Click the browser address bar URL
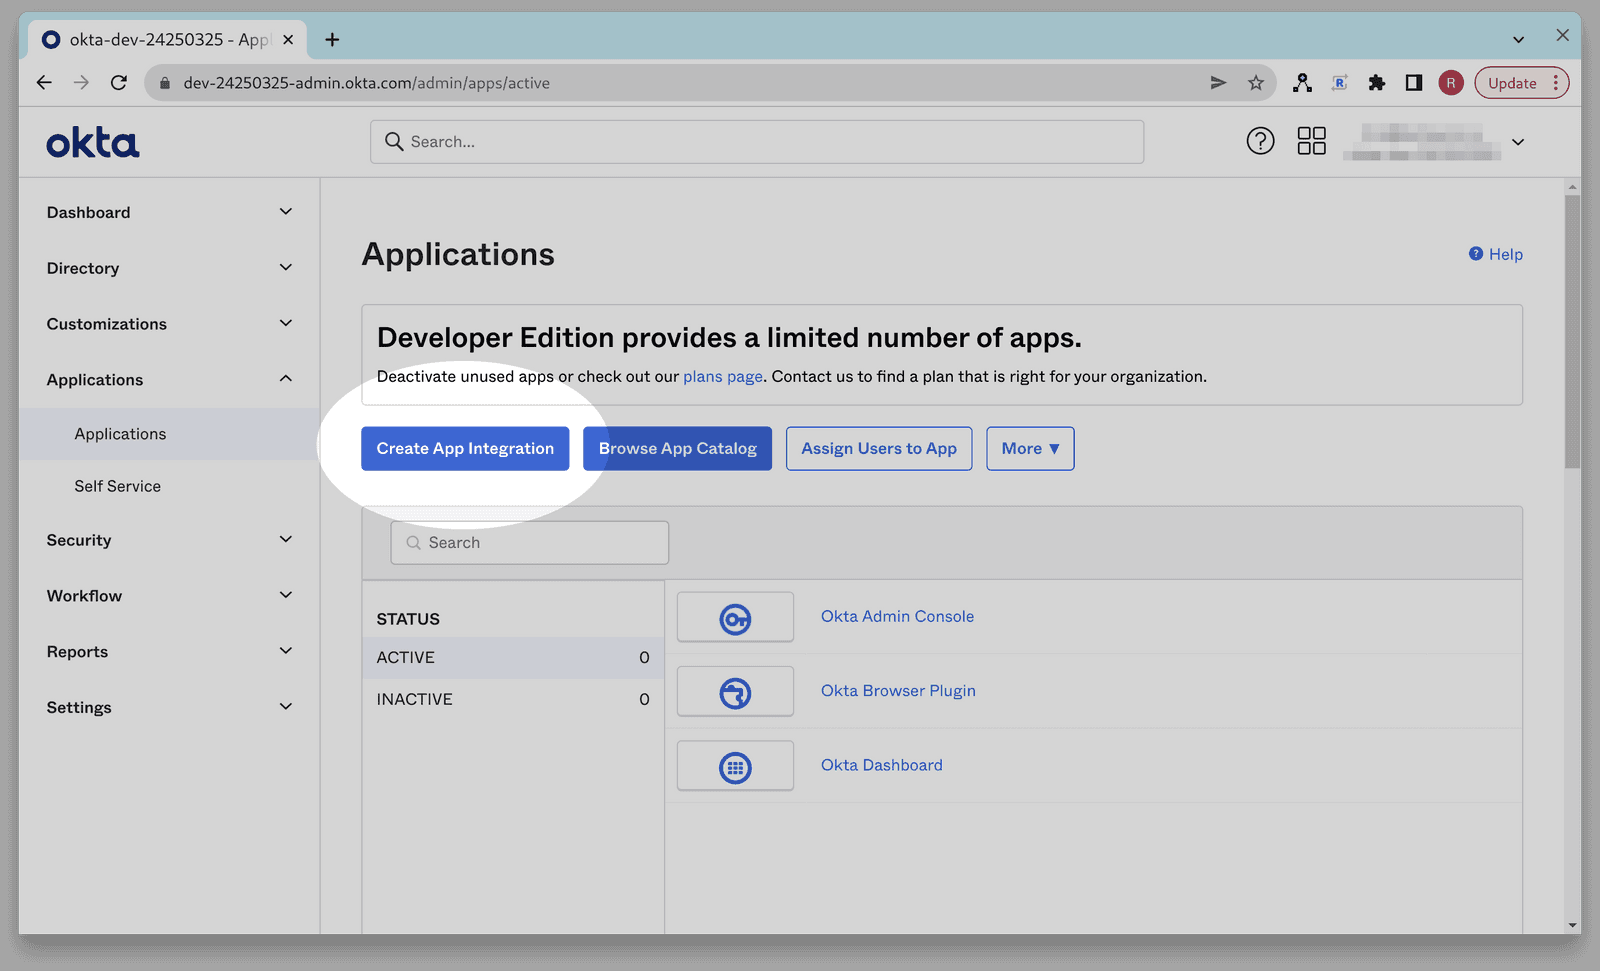Image resolution: width=1600 pixels, height=971 pixels. pos(366,83)
